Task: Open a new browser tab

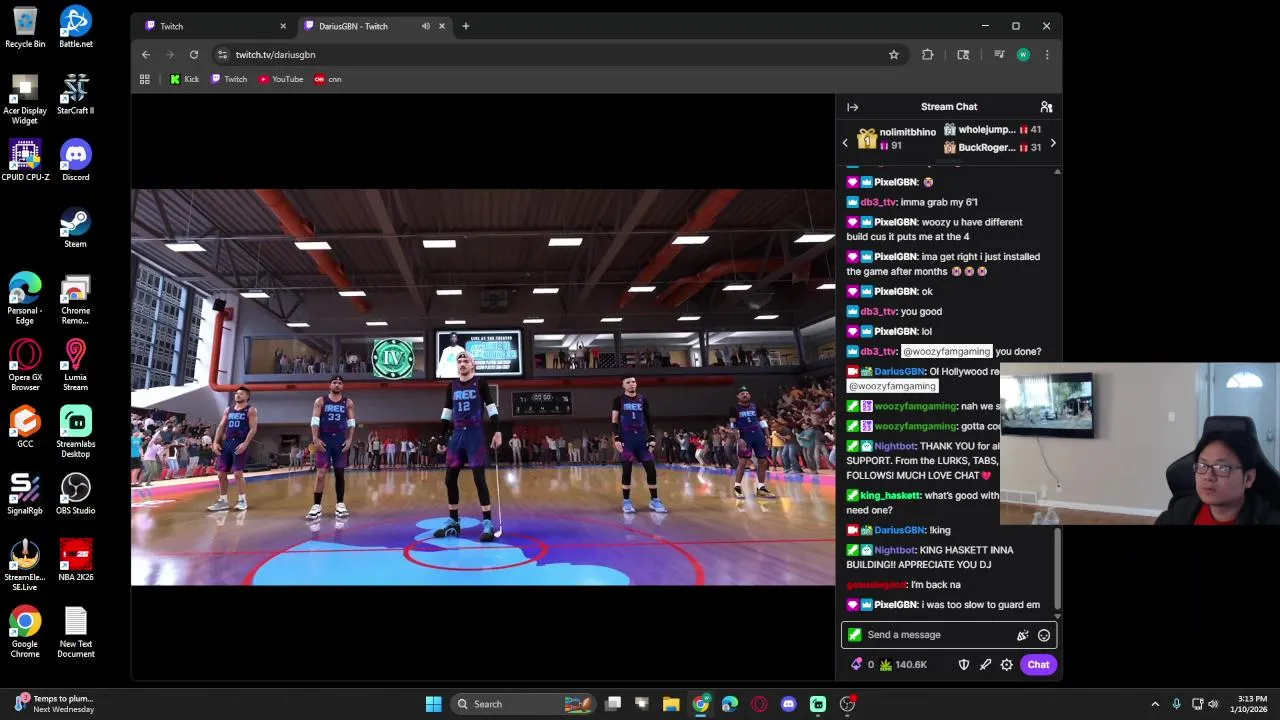Action: (465, 26)
